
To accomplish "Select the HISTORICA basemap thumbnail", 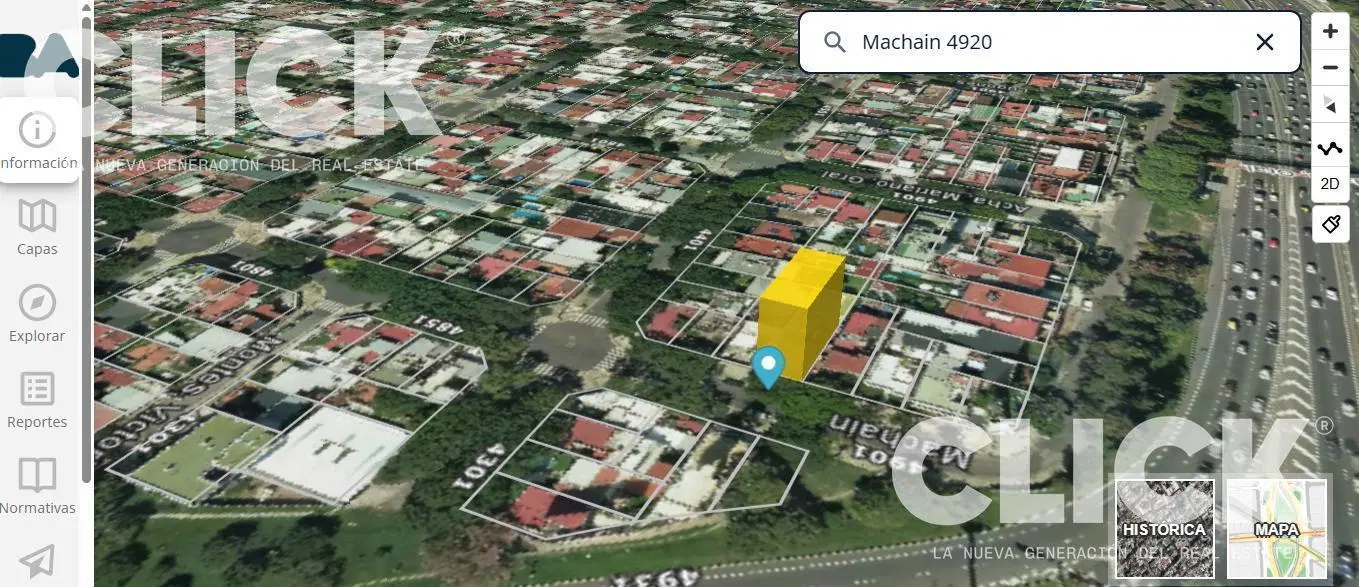I will [1164, 529].
